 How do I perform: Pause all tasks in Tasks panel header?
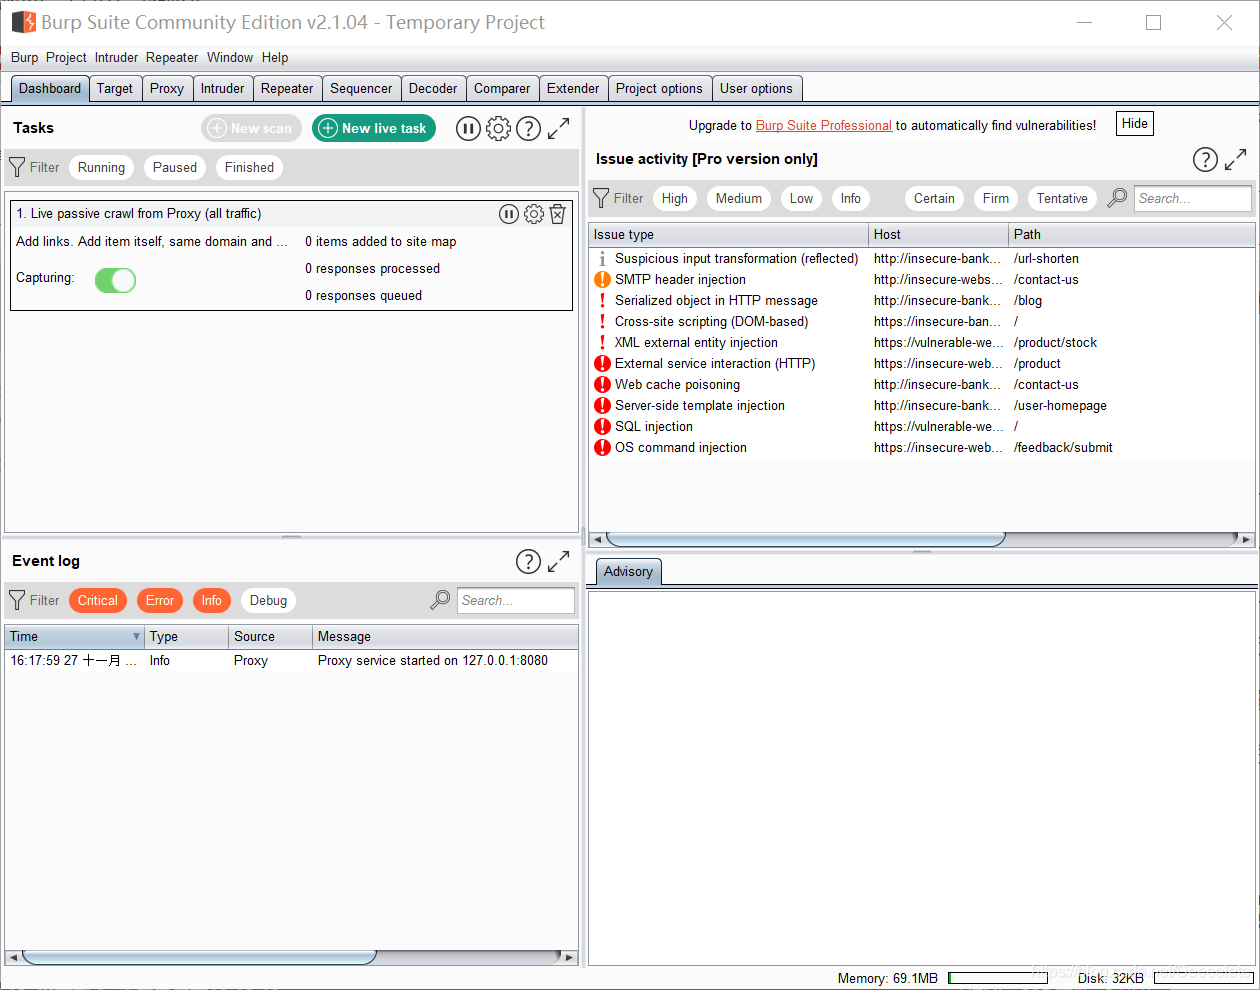(468, 128)
